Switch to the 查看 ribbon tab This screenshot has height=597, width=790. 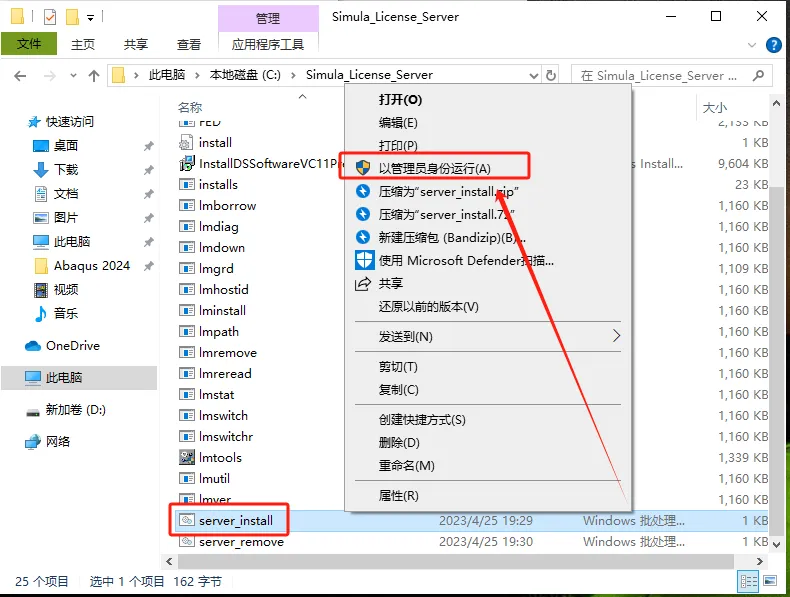[x=189, y=44]
